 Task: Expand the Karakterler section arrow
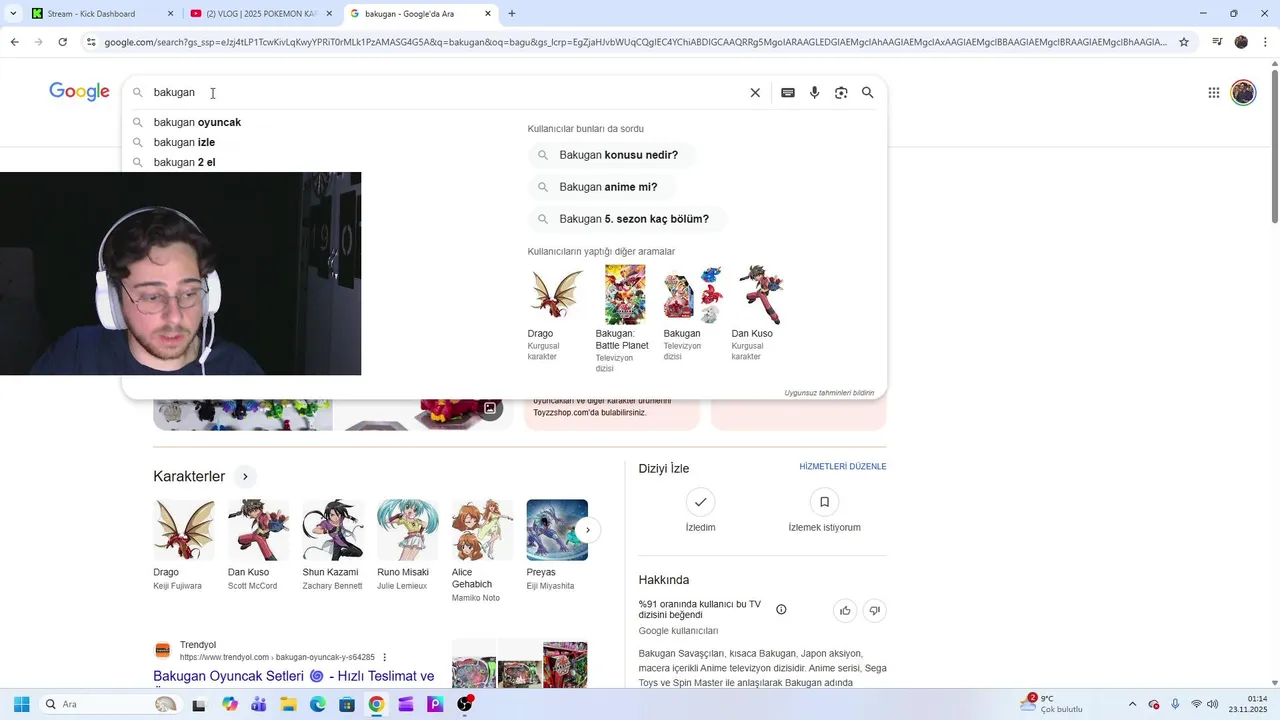click(245, 477)
